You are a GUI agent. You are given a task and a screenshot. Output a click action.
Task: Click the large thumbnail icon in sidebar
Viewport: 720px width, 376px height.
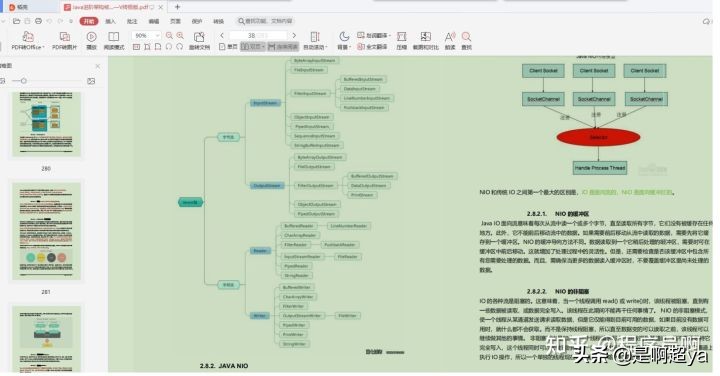pyautogui.click(x=91, y=81)
